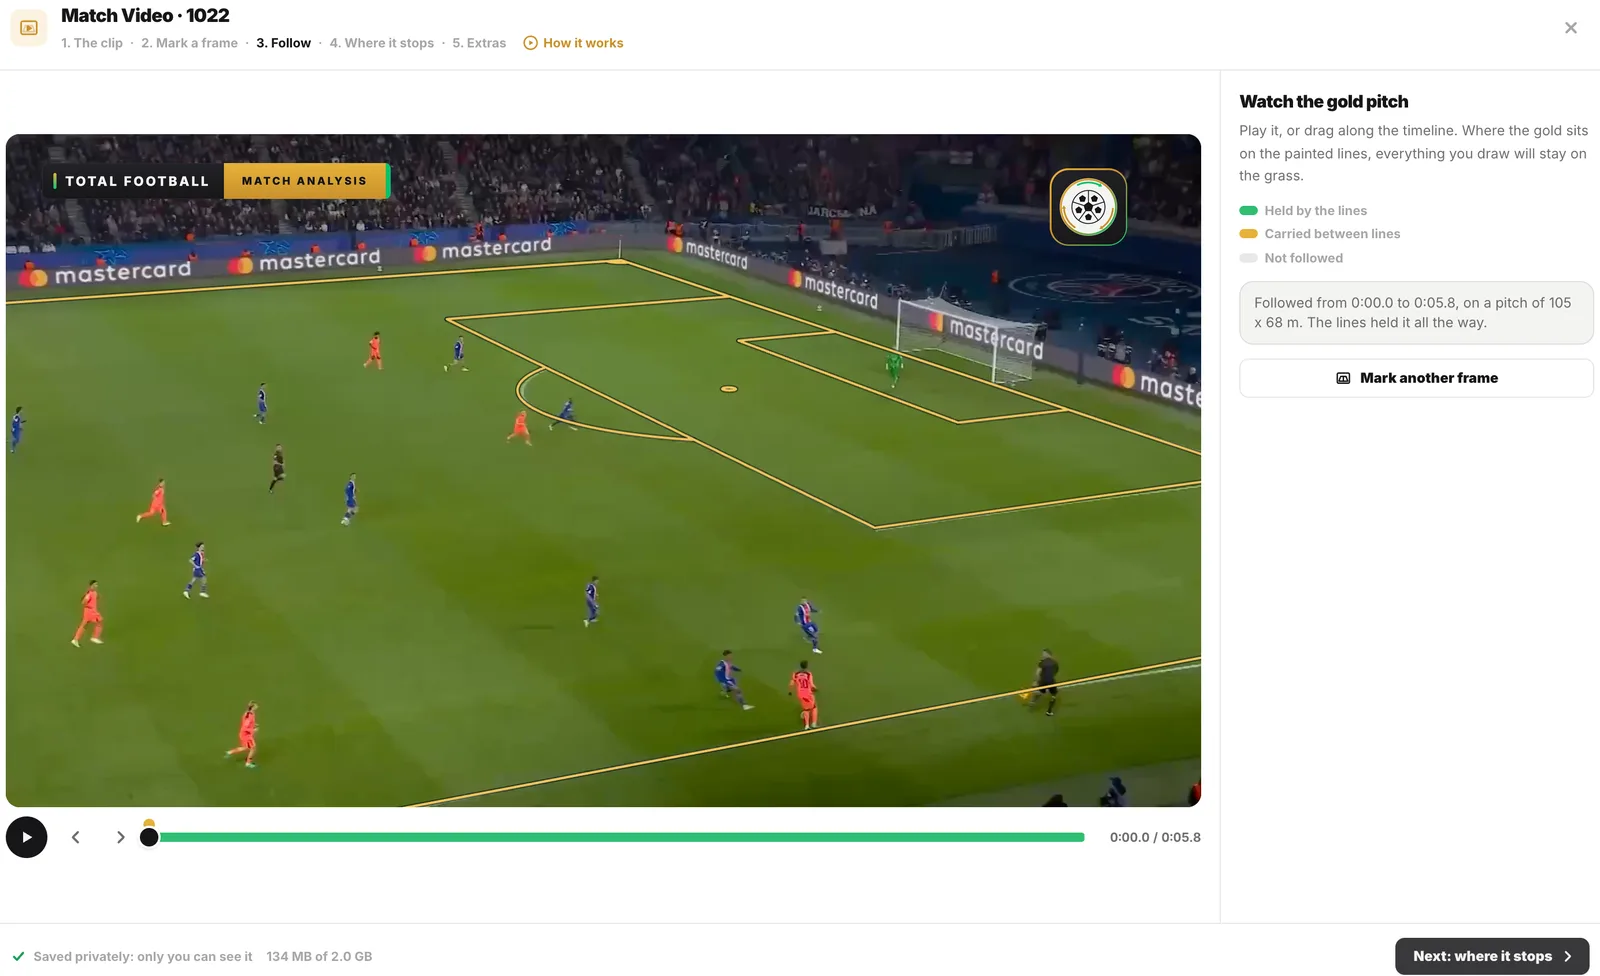Click the gold marked-frame marker on timeline
This screenshot has width=1600, height=976.
coord(149,823)
